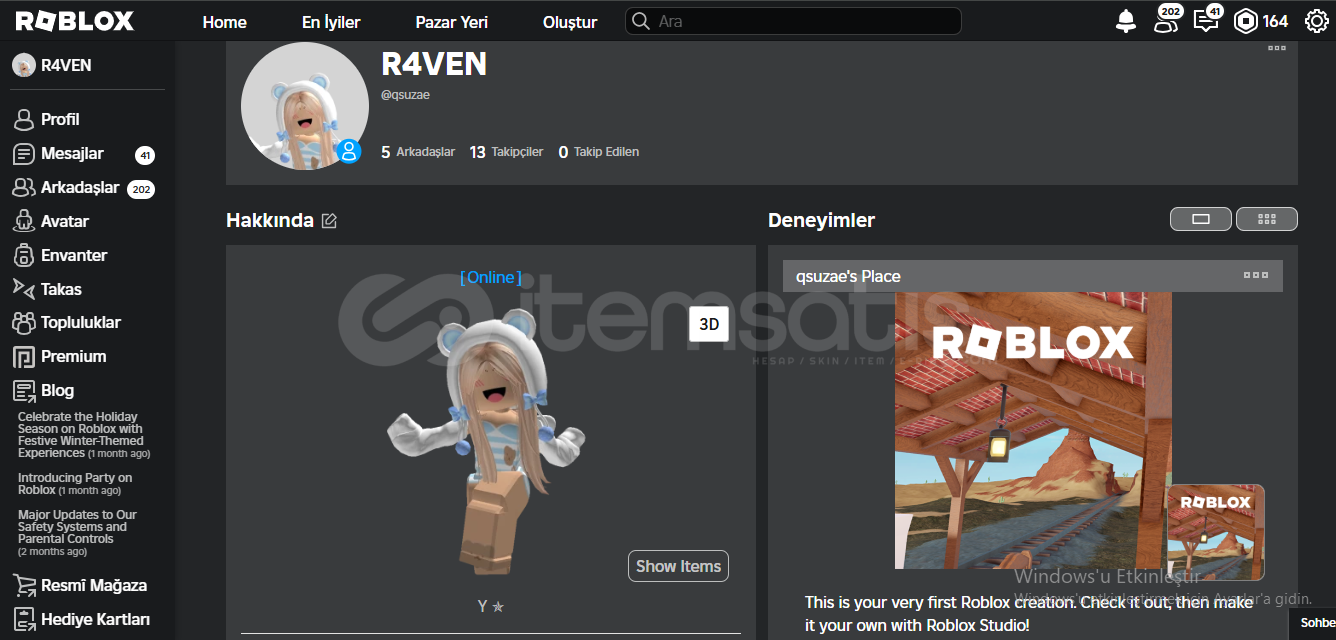Open the three-dot menu on the profile header
Viewport: 1336px width, 640px height.
click(1277, 48)
